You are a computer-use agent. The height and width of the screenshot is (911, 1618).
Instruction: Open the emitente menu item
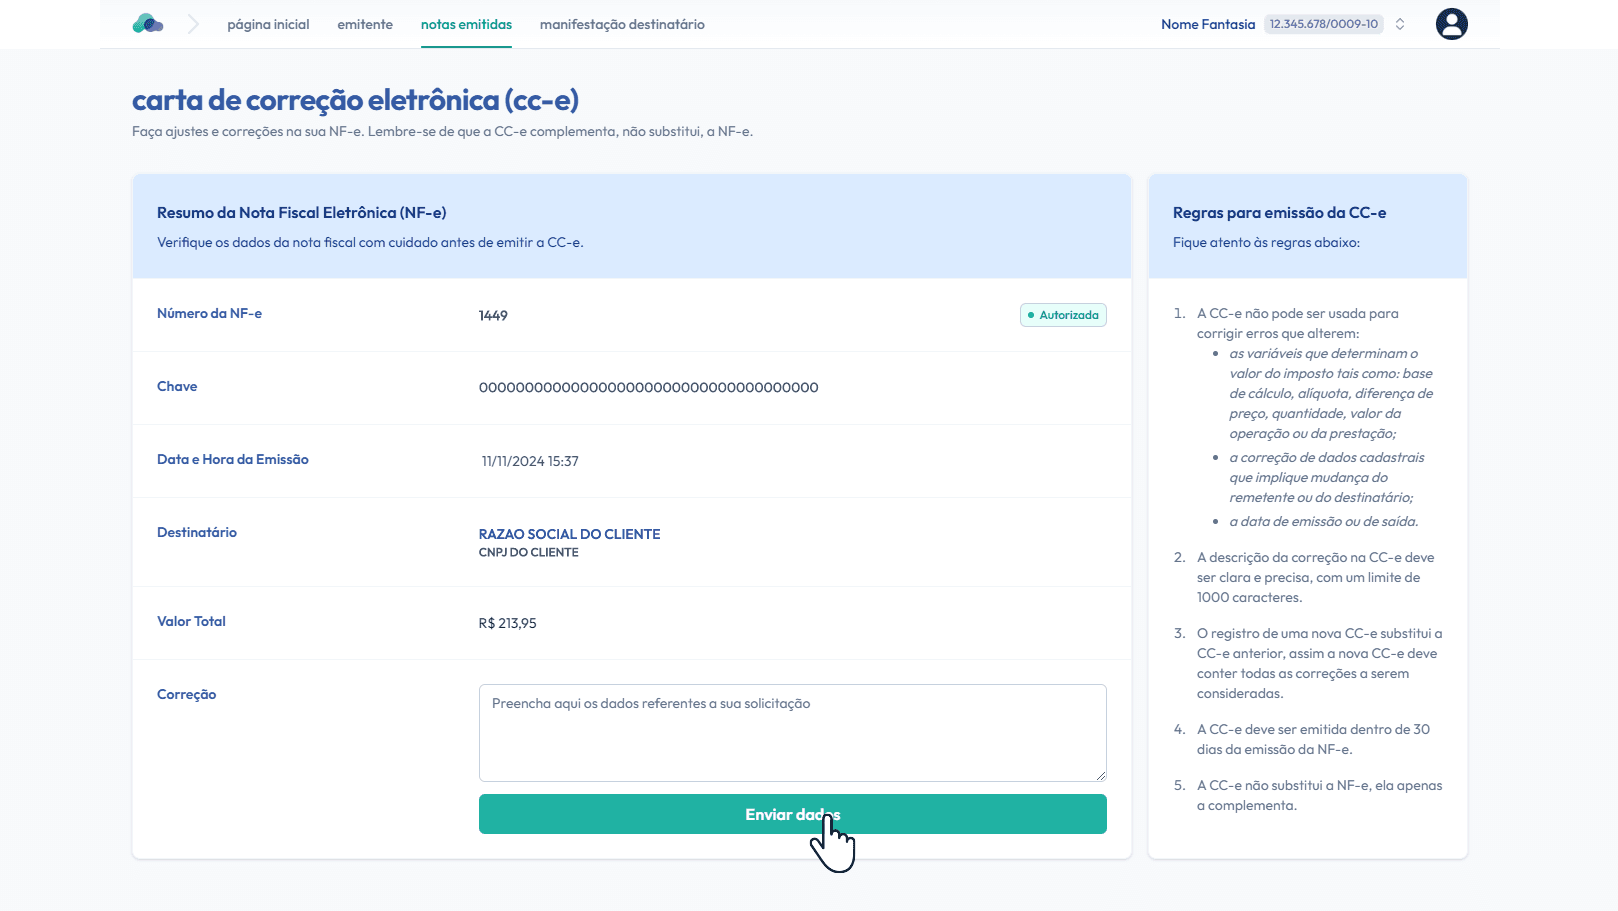(365, 24)
